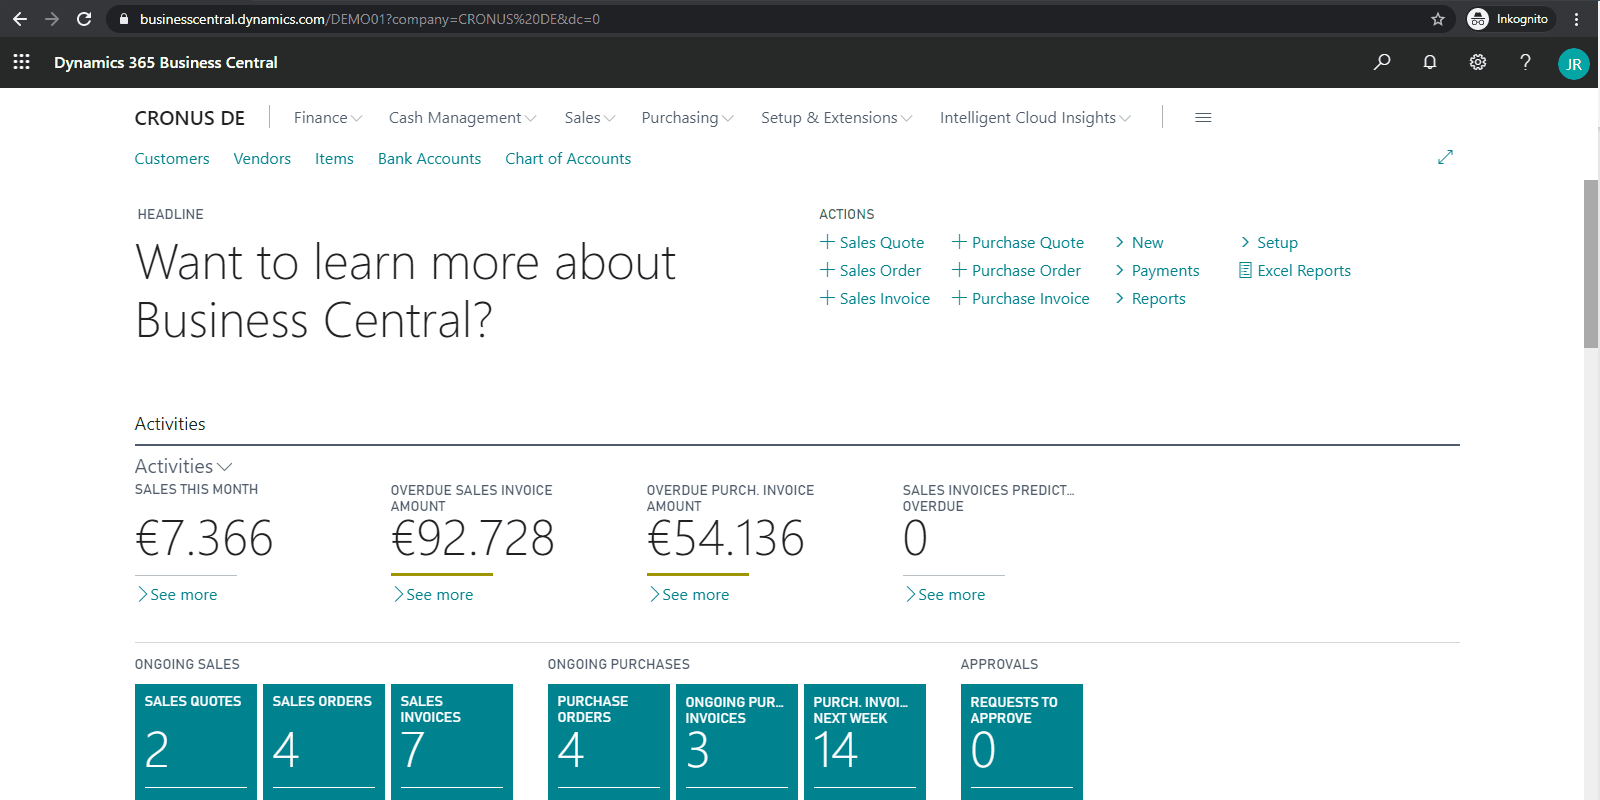Expand the Payments actions group
Image resolution: width=1600 pixels, height=800 pixels.
point(1157,270)
